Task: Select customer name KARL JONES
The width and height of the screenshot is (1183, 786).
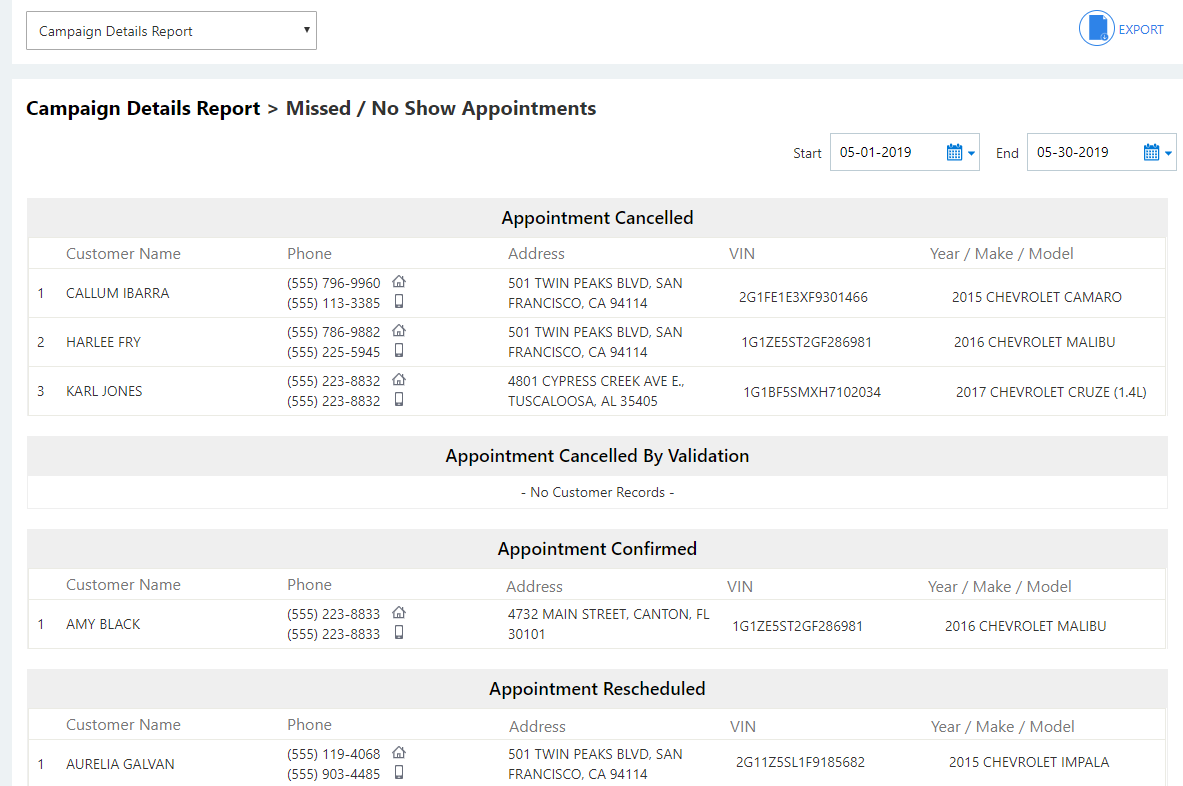Action: click(x=104, y=391)
